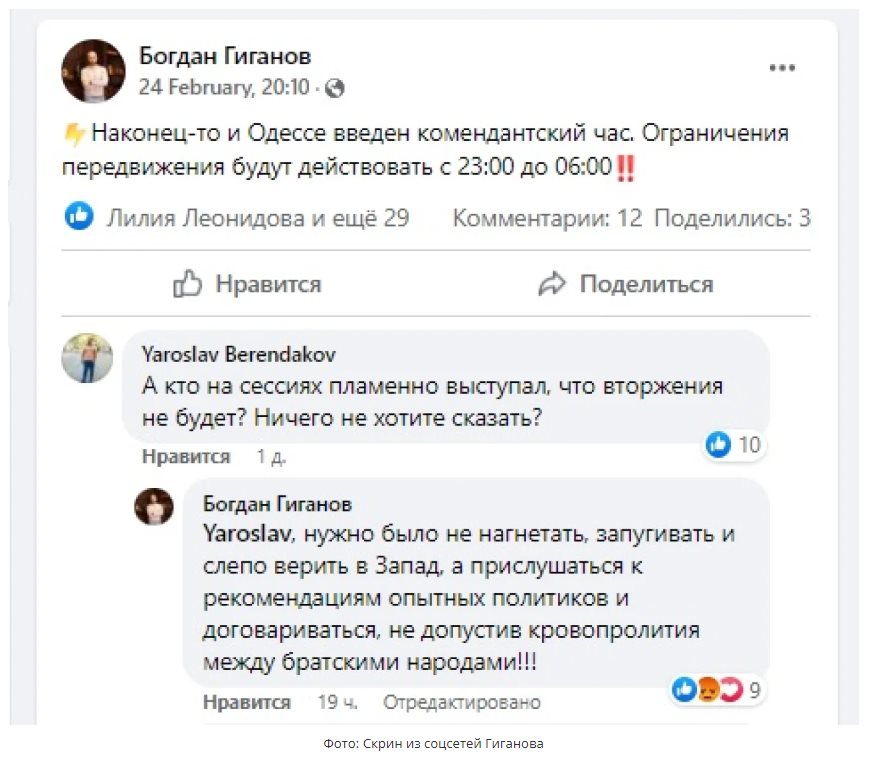Like Yaroslav Berendakov's comment via Нравится
The height and width of the screenshot is (763, 871).
coord(186,457)
